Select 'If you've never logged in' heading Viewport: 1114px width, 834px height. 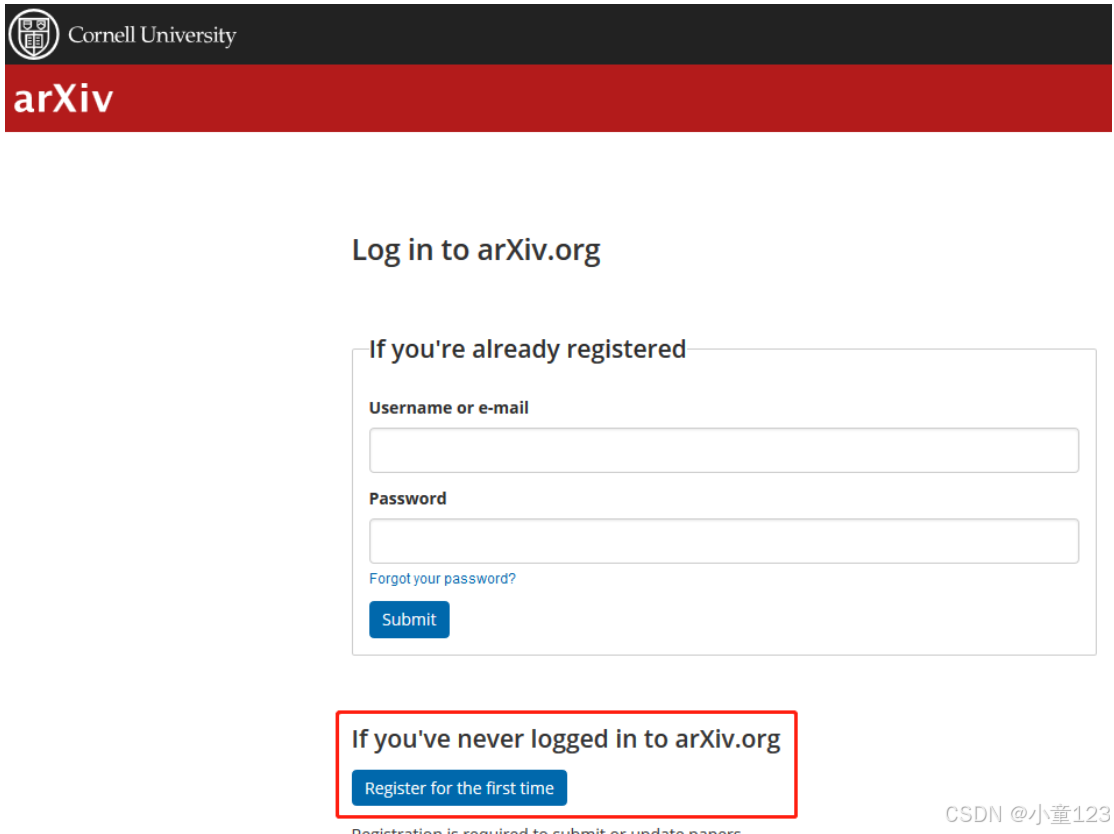[566, 740]
